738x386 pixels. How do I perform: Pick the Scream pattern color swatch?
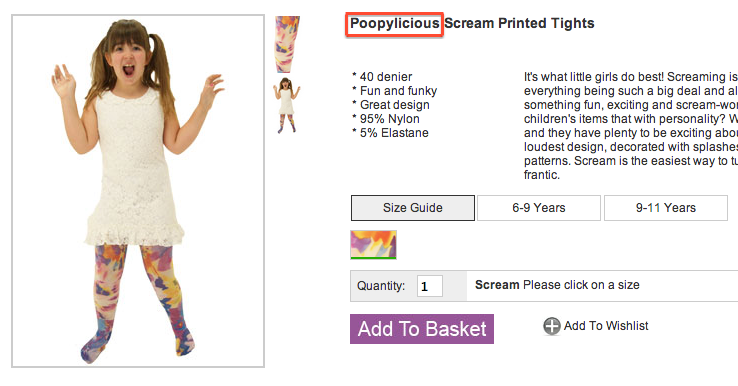(373, 245)
